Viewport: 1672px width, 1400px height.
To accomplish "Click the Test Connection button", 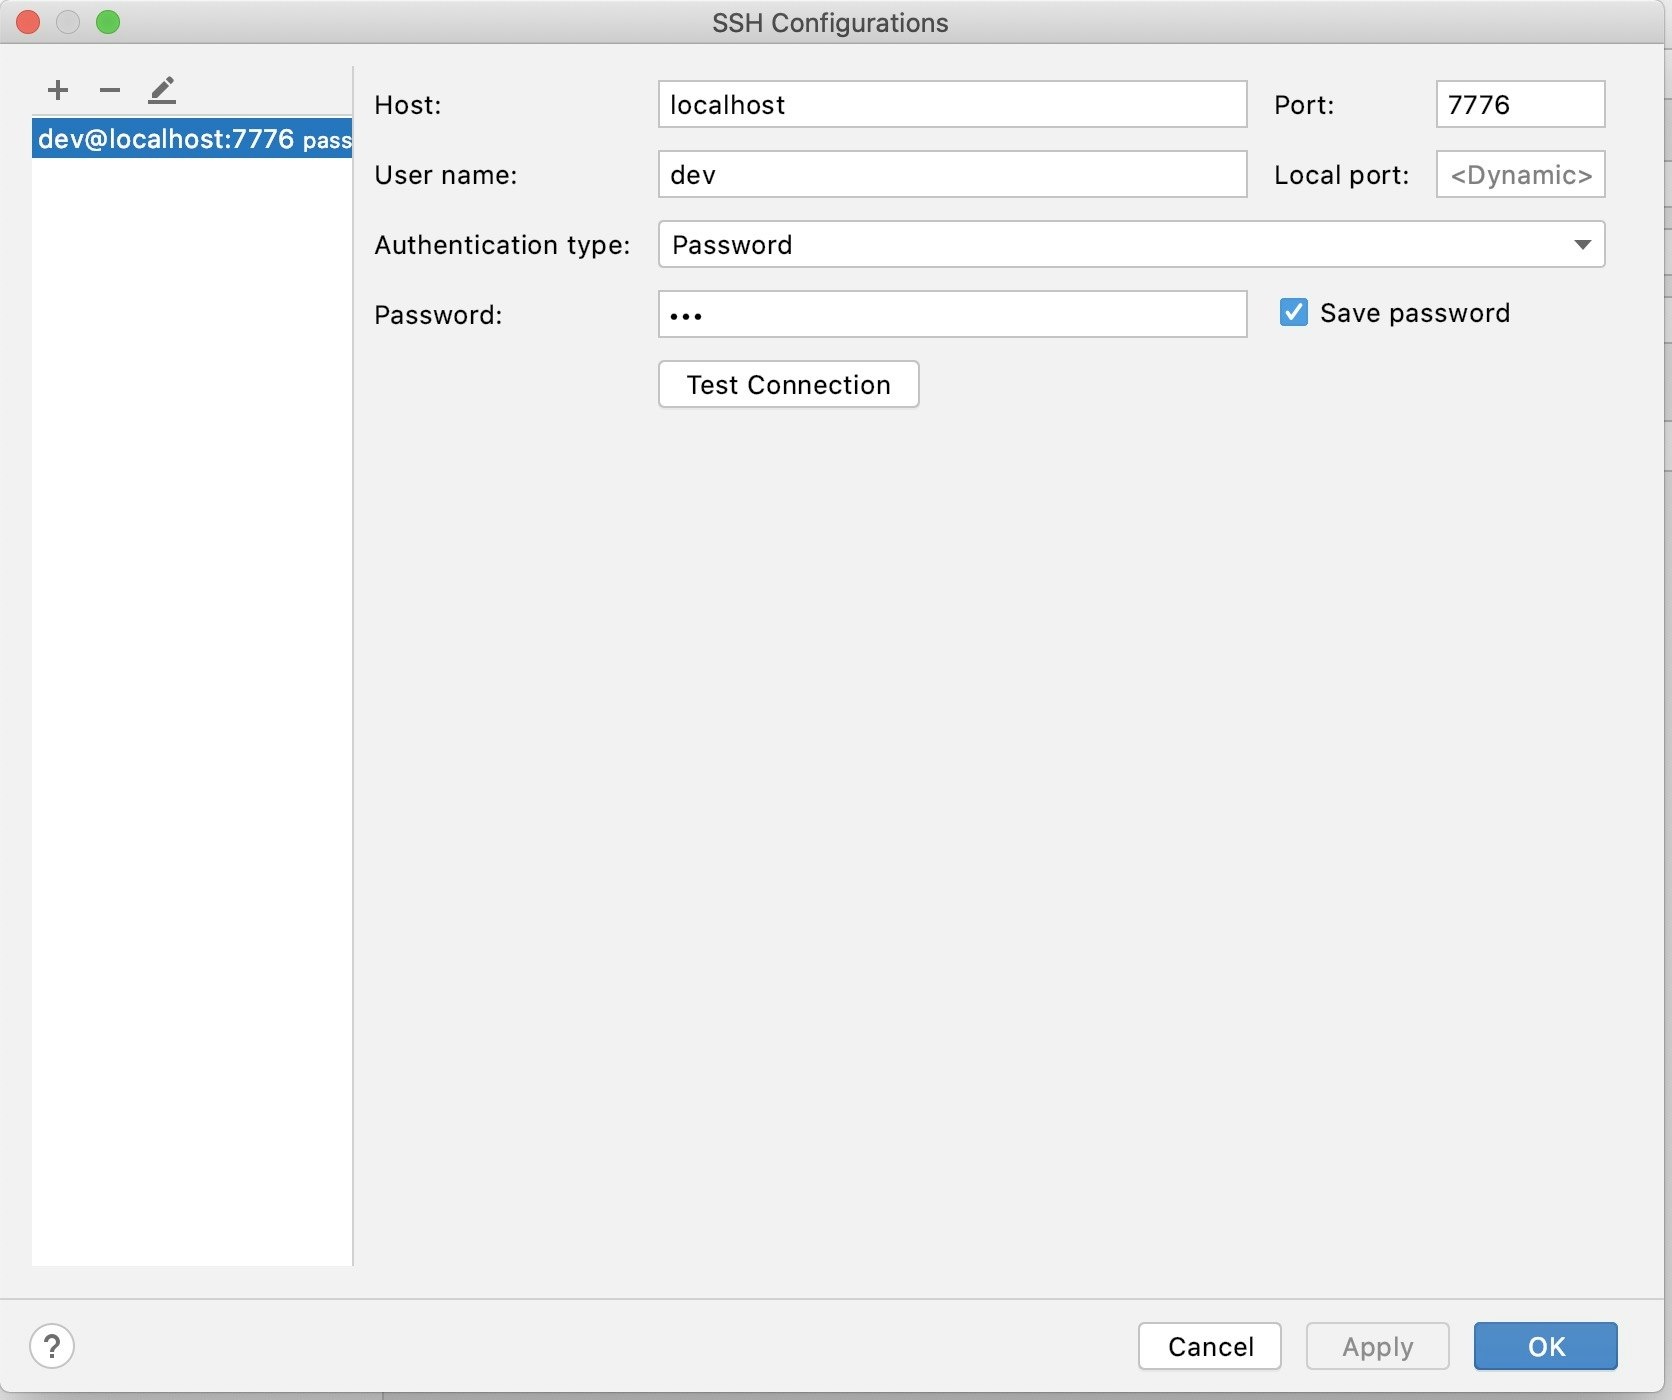I will pos(788,384).
